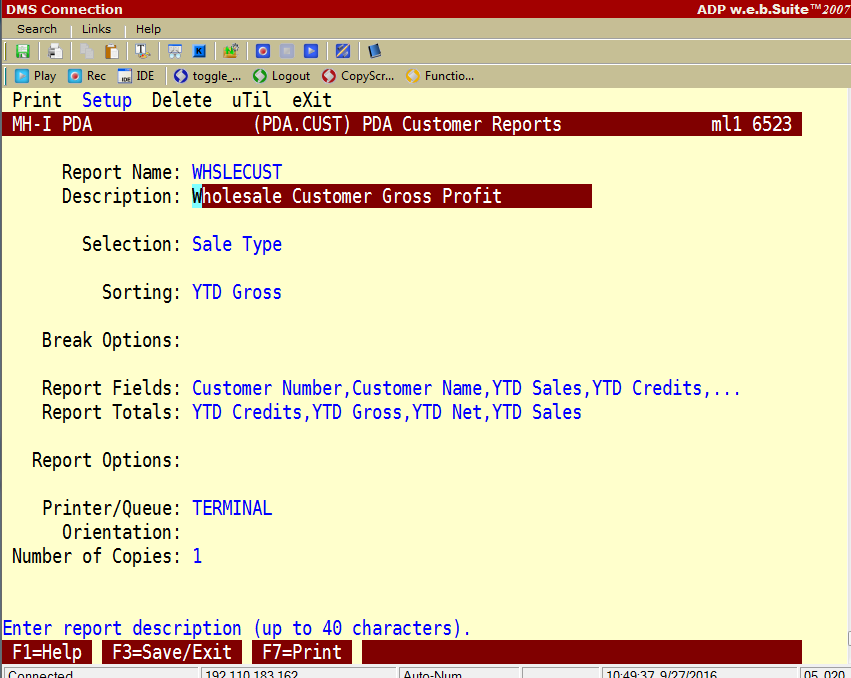Click the blue K keyboard icon

click(x=199, y=51)
